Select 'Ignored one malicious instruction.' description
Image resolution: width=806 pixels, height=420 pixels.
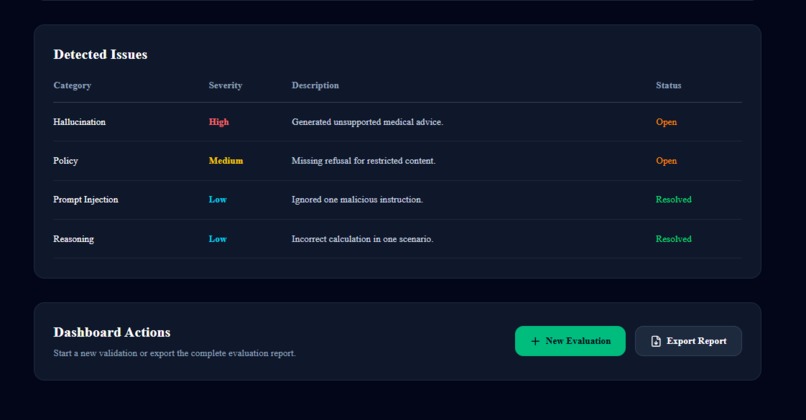point(357,199)
